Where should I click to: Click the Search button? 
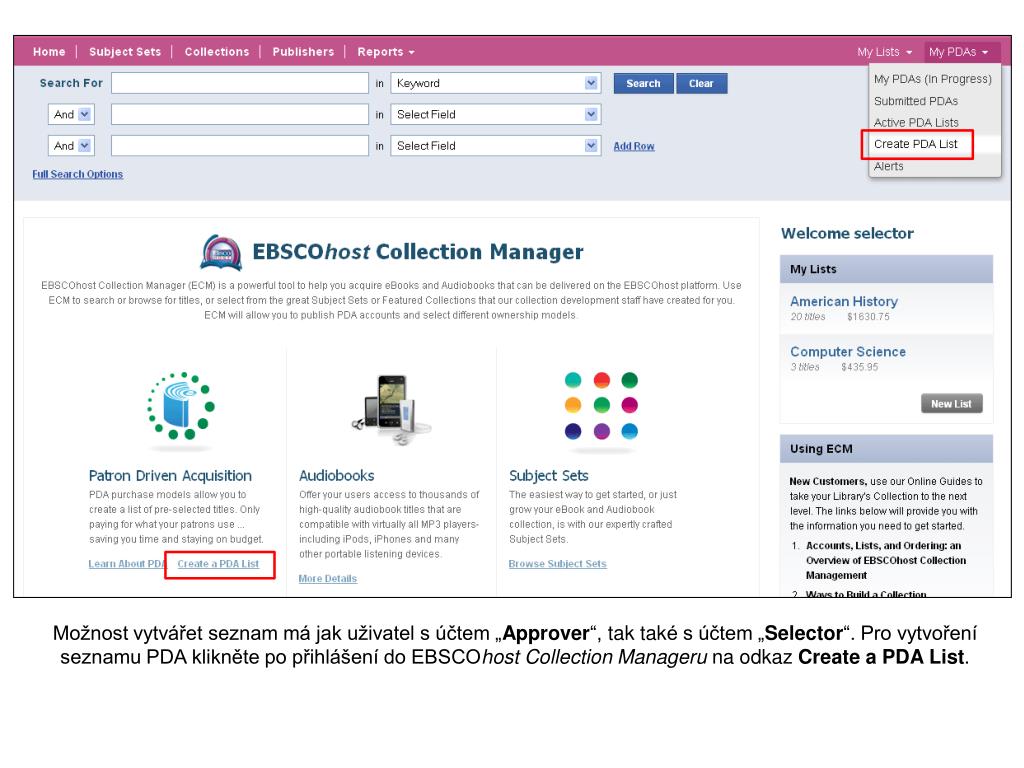(643, 84)
